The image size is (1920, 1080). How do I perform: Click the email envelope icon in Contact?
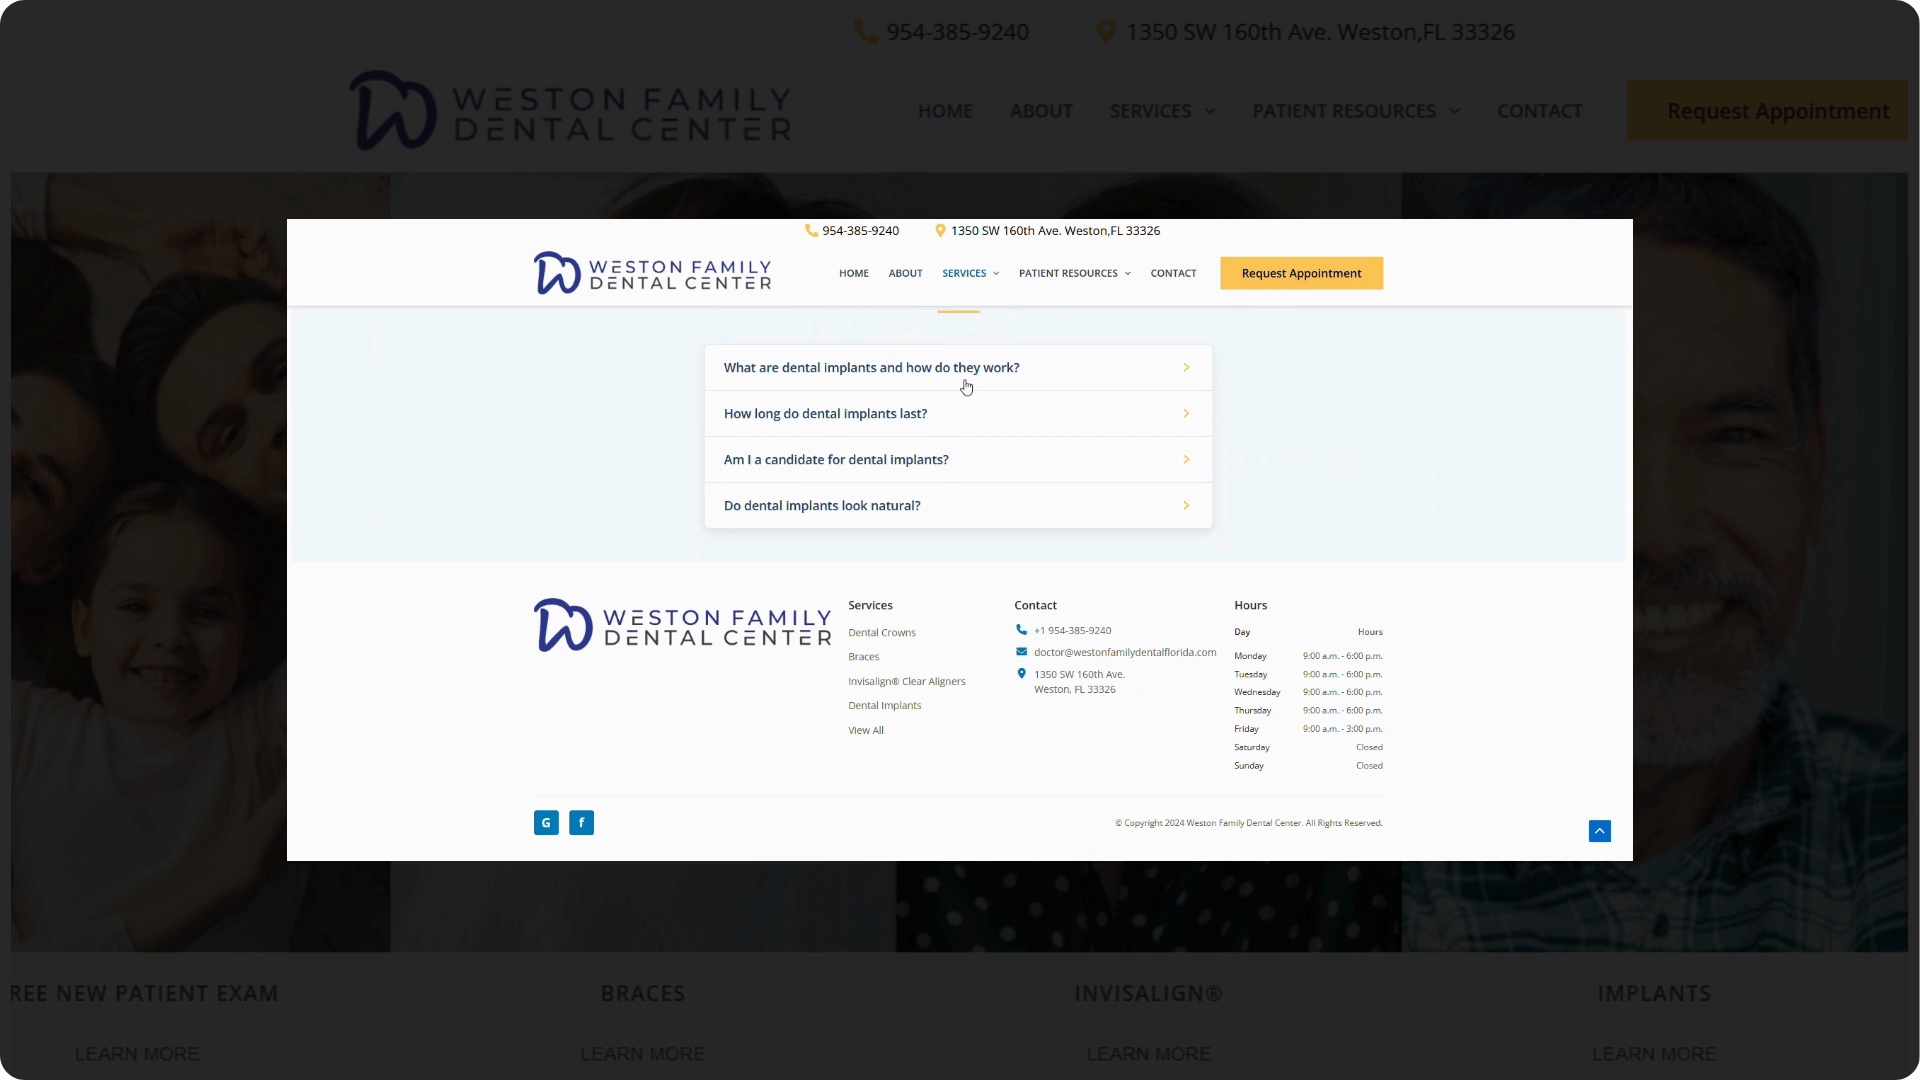click(x=1021, y=652)
